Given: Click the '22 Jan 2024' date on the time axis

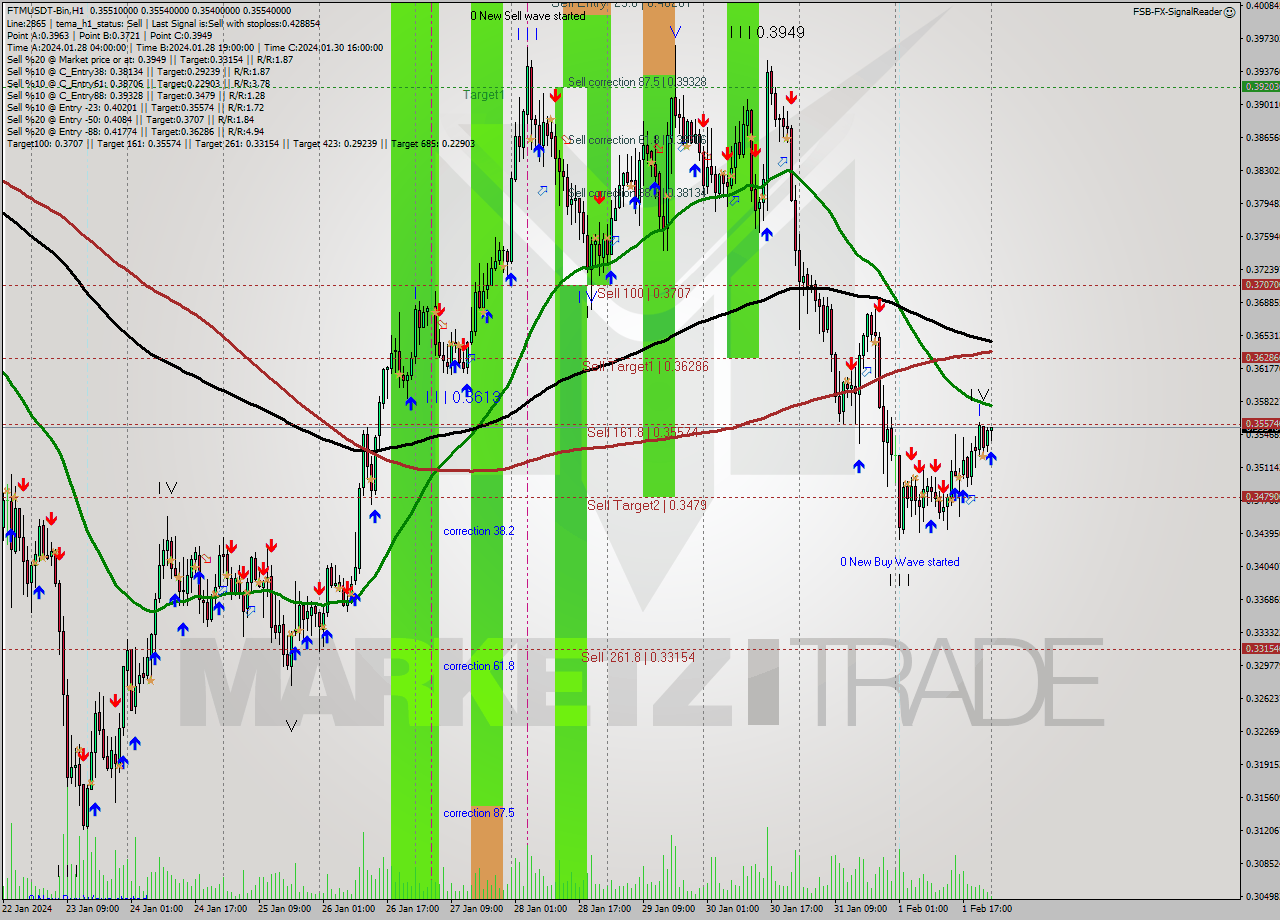Looking at the screenshot, I should coord(27,909).
